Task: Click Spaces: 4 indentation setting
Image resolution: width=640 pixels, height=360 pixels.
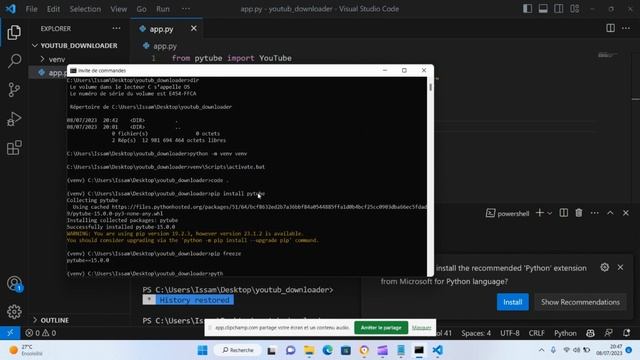Action: tap(476, 333)
